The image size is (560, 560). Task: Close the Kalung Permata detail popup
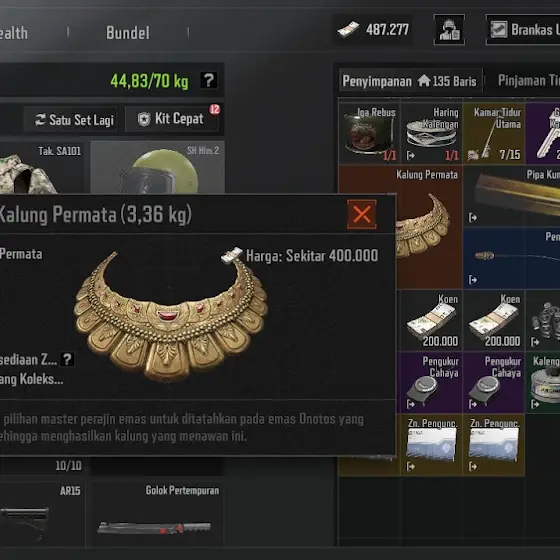pyautogui.click(x=361, y=214)
